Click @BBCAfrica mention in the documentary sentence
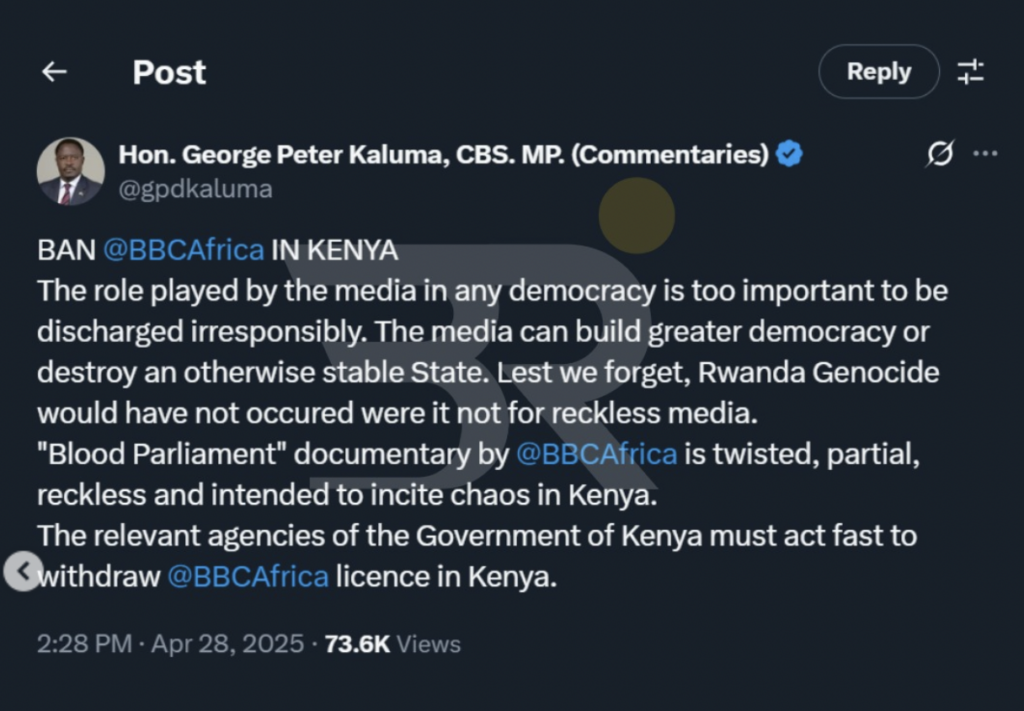Screen dimensions: 1024x711 (x=596, y=453)
